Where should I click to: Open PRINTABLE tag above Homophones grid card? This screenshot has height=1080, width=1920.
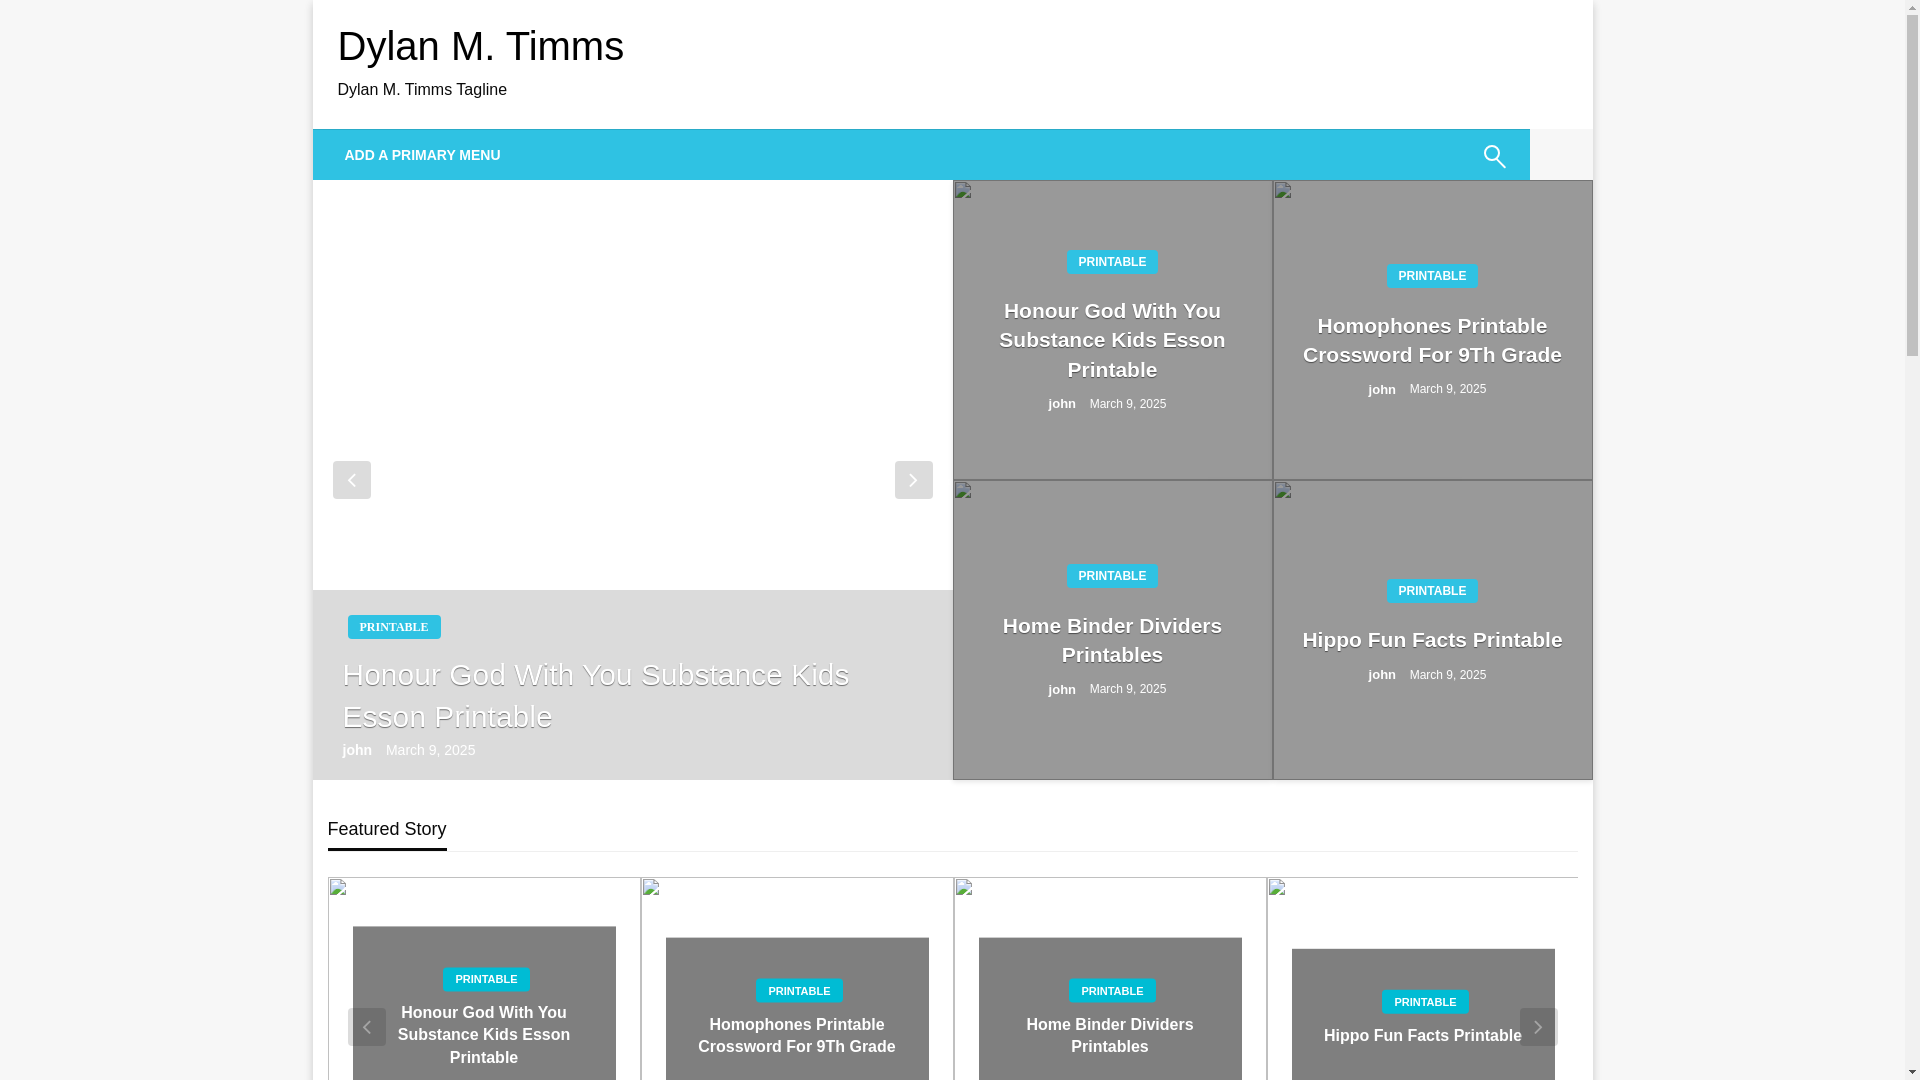[1432, 276]
